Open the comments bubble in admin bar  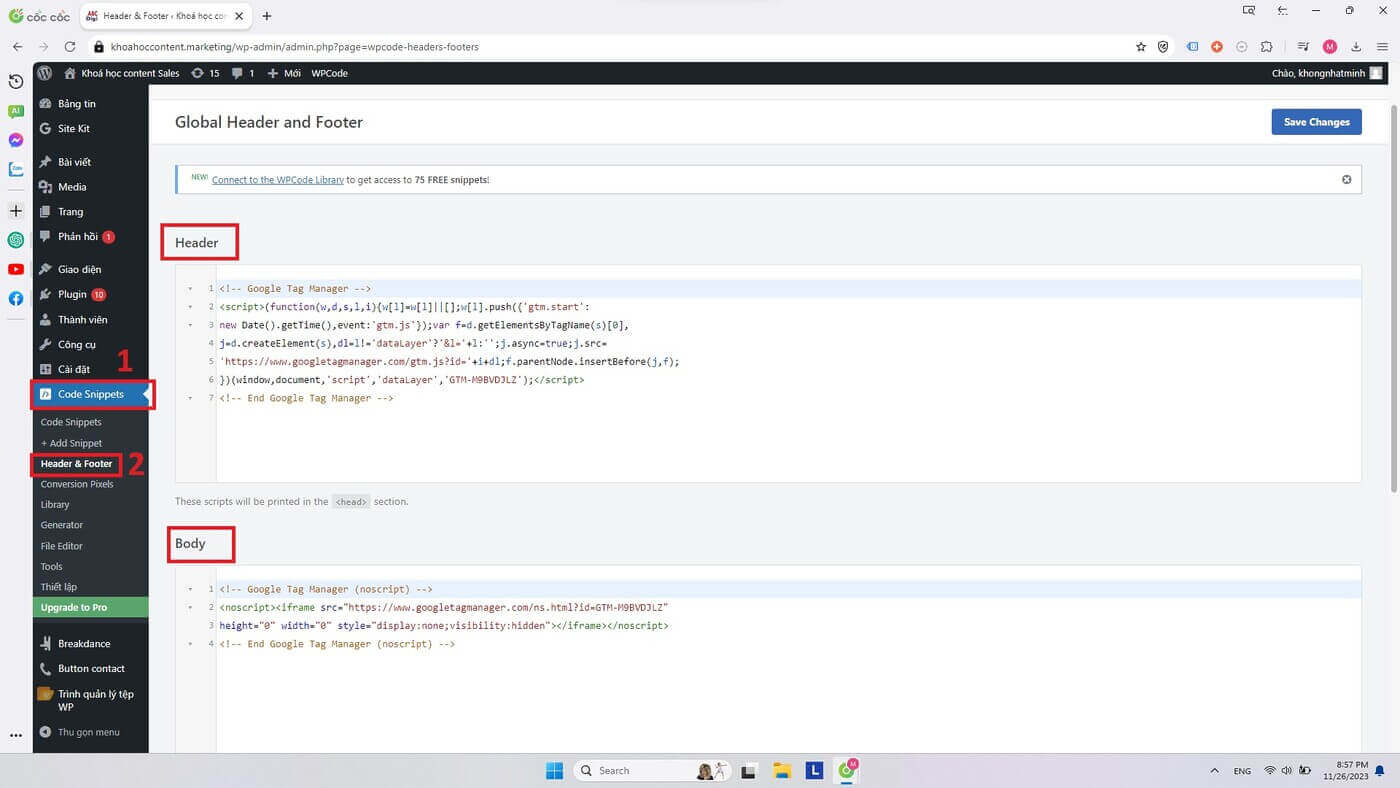pyautogui.click(x=243, y=73)
